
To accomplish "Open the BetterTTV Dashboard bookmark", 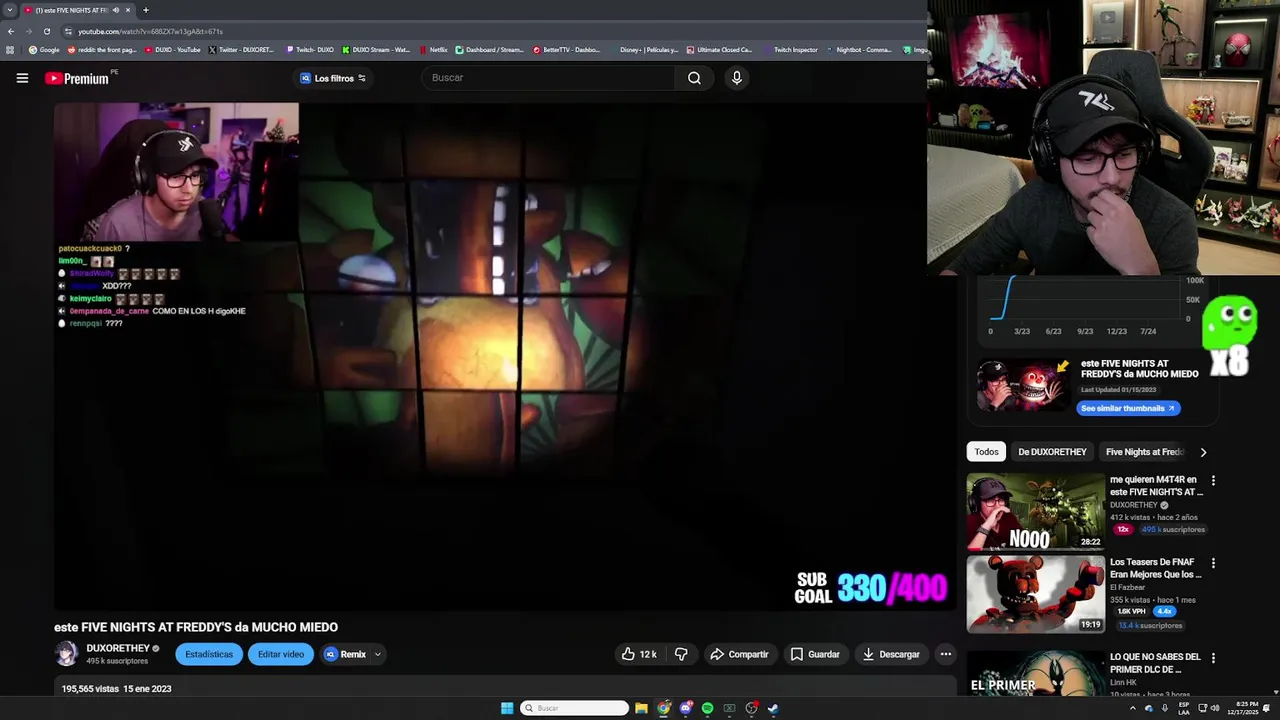I will [x=567, y=50].
